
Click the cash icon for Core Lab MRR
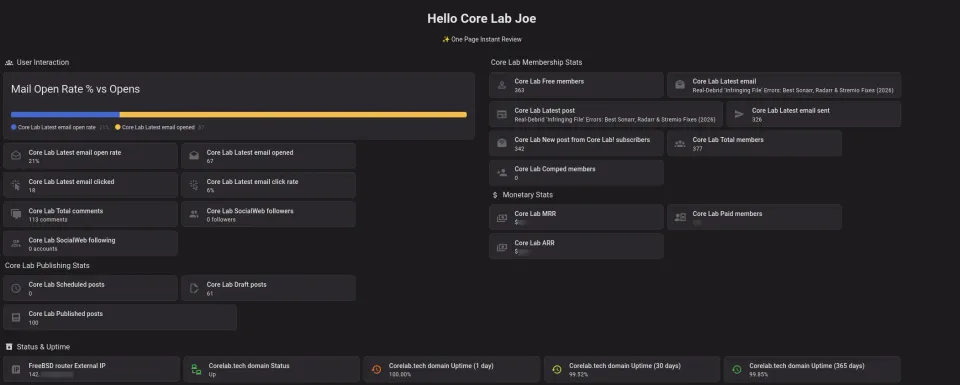tap(502, 217)
